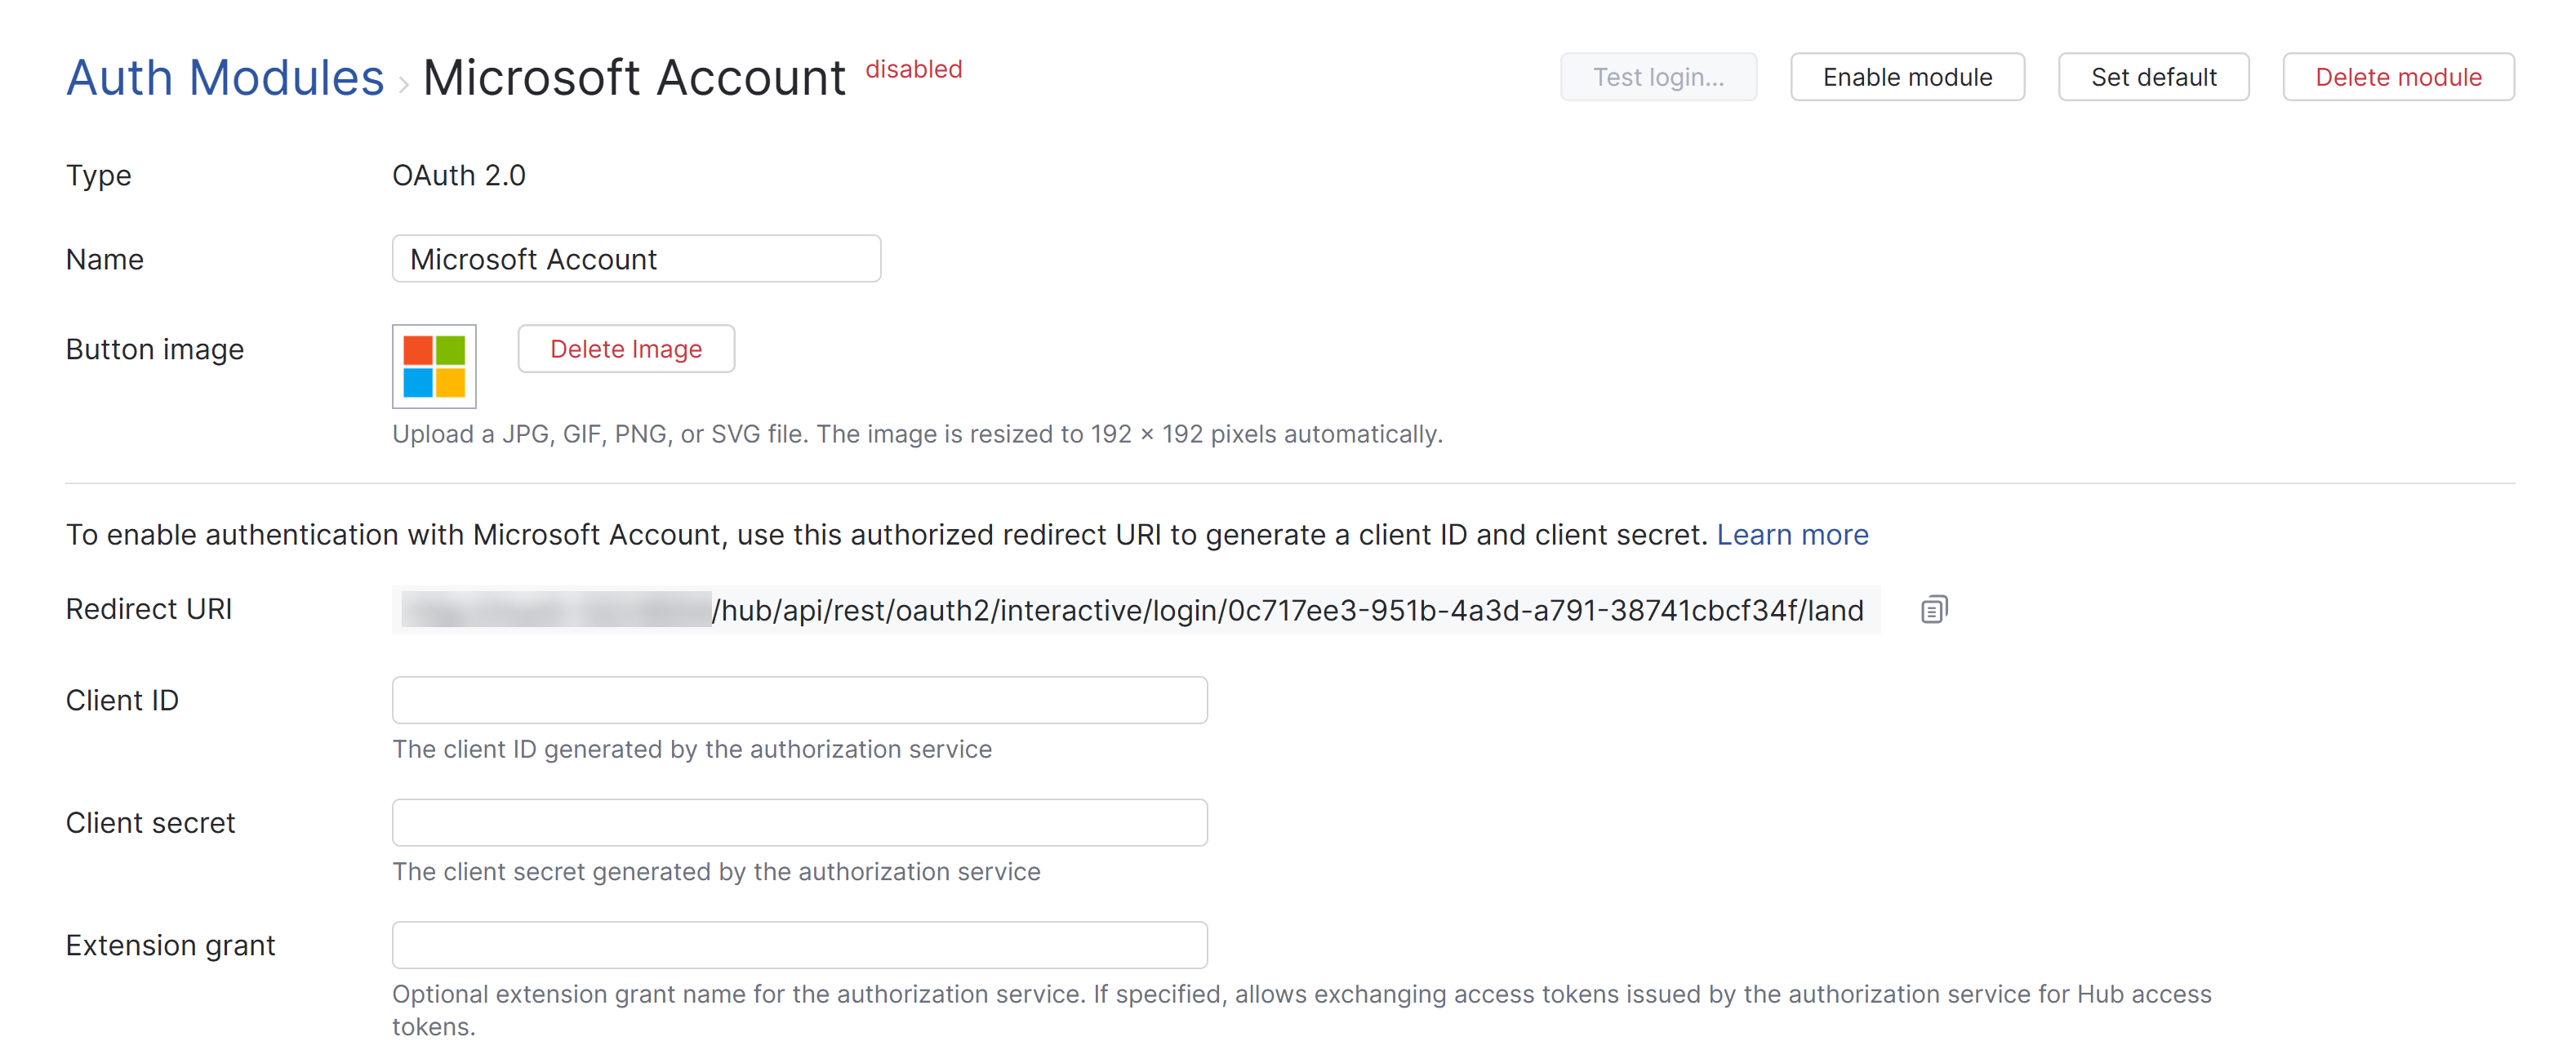Click the Test login... button
The width and height of the screenshot is (2576, 1059).
(x=1657, y=77)
